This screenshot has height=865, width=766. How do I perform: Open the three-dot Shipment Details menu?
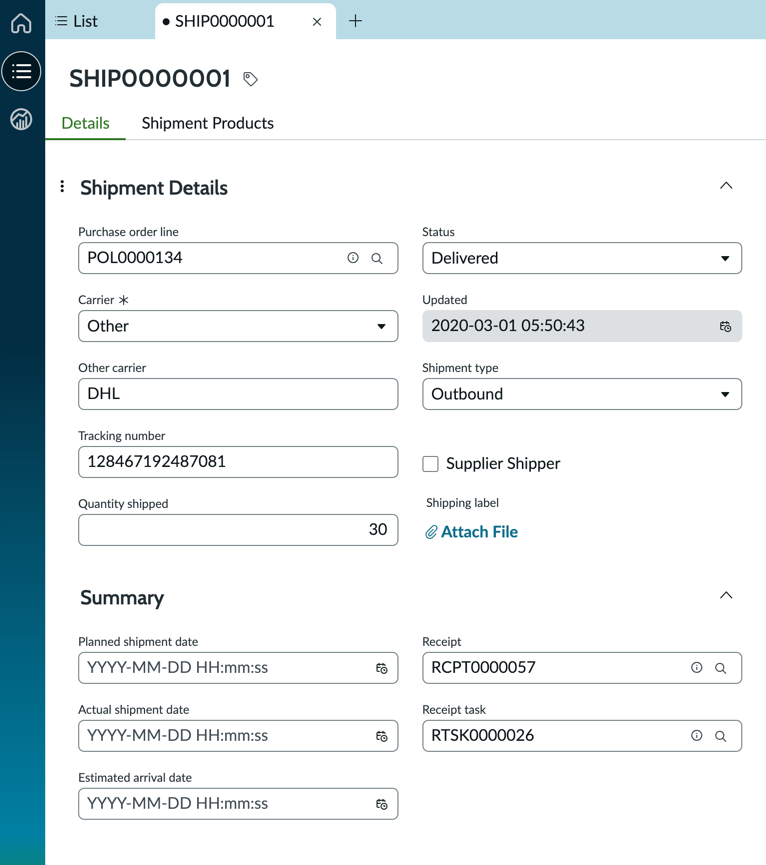click(62, 186)
